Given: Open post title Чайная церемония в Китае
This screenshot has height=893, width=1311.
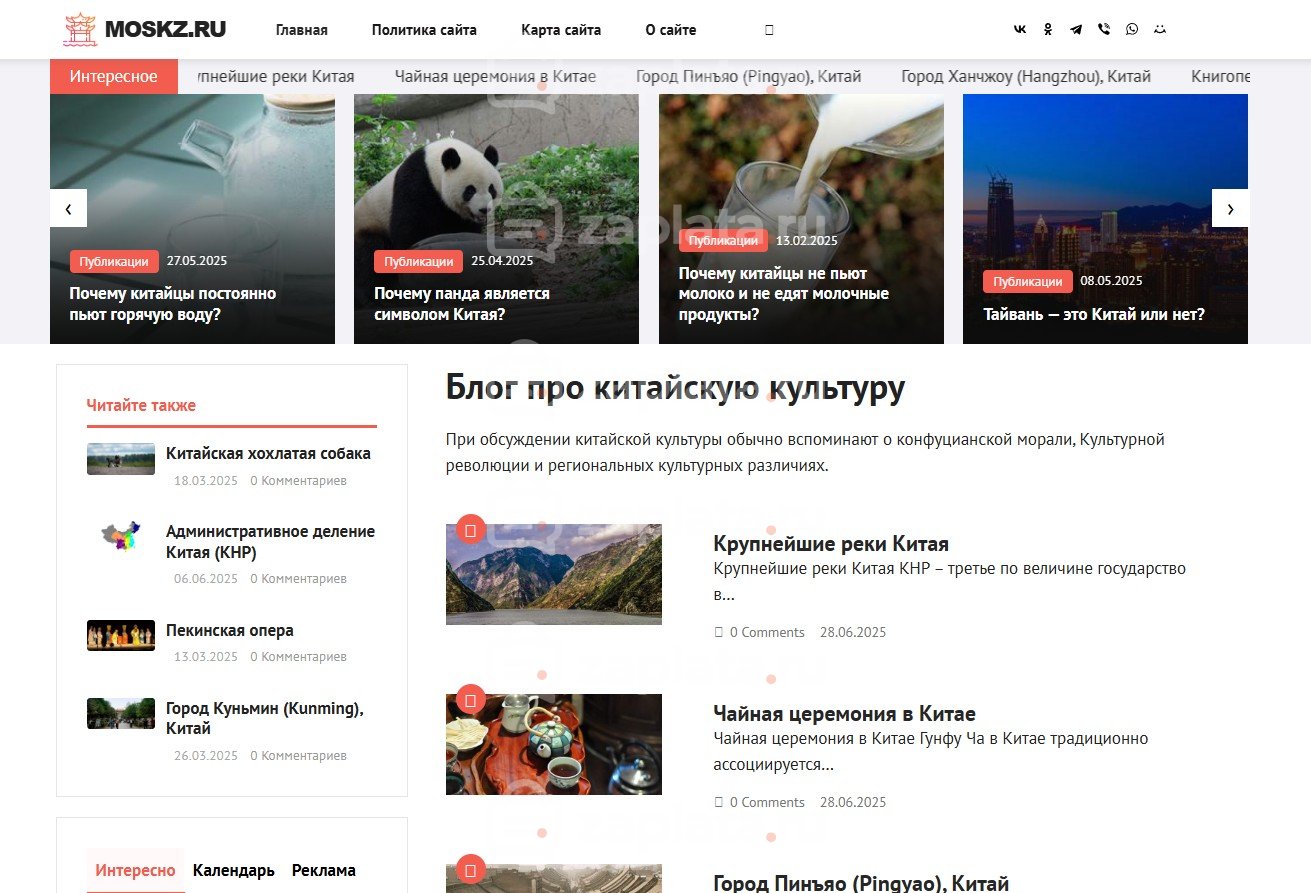Looking at the screenshot, I should click(x=844, y=714).
